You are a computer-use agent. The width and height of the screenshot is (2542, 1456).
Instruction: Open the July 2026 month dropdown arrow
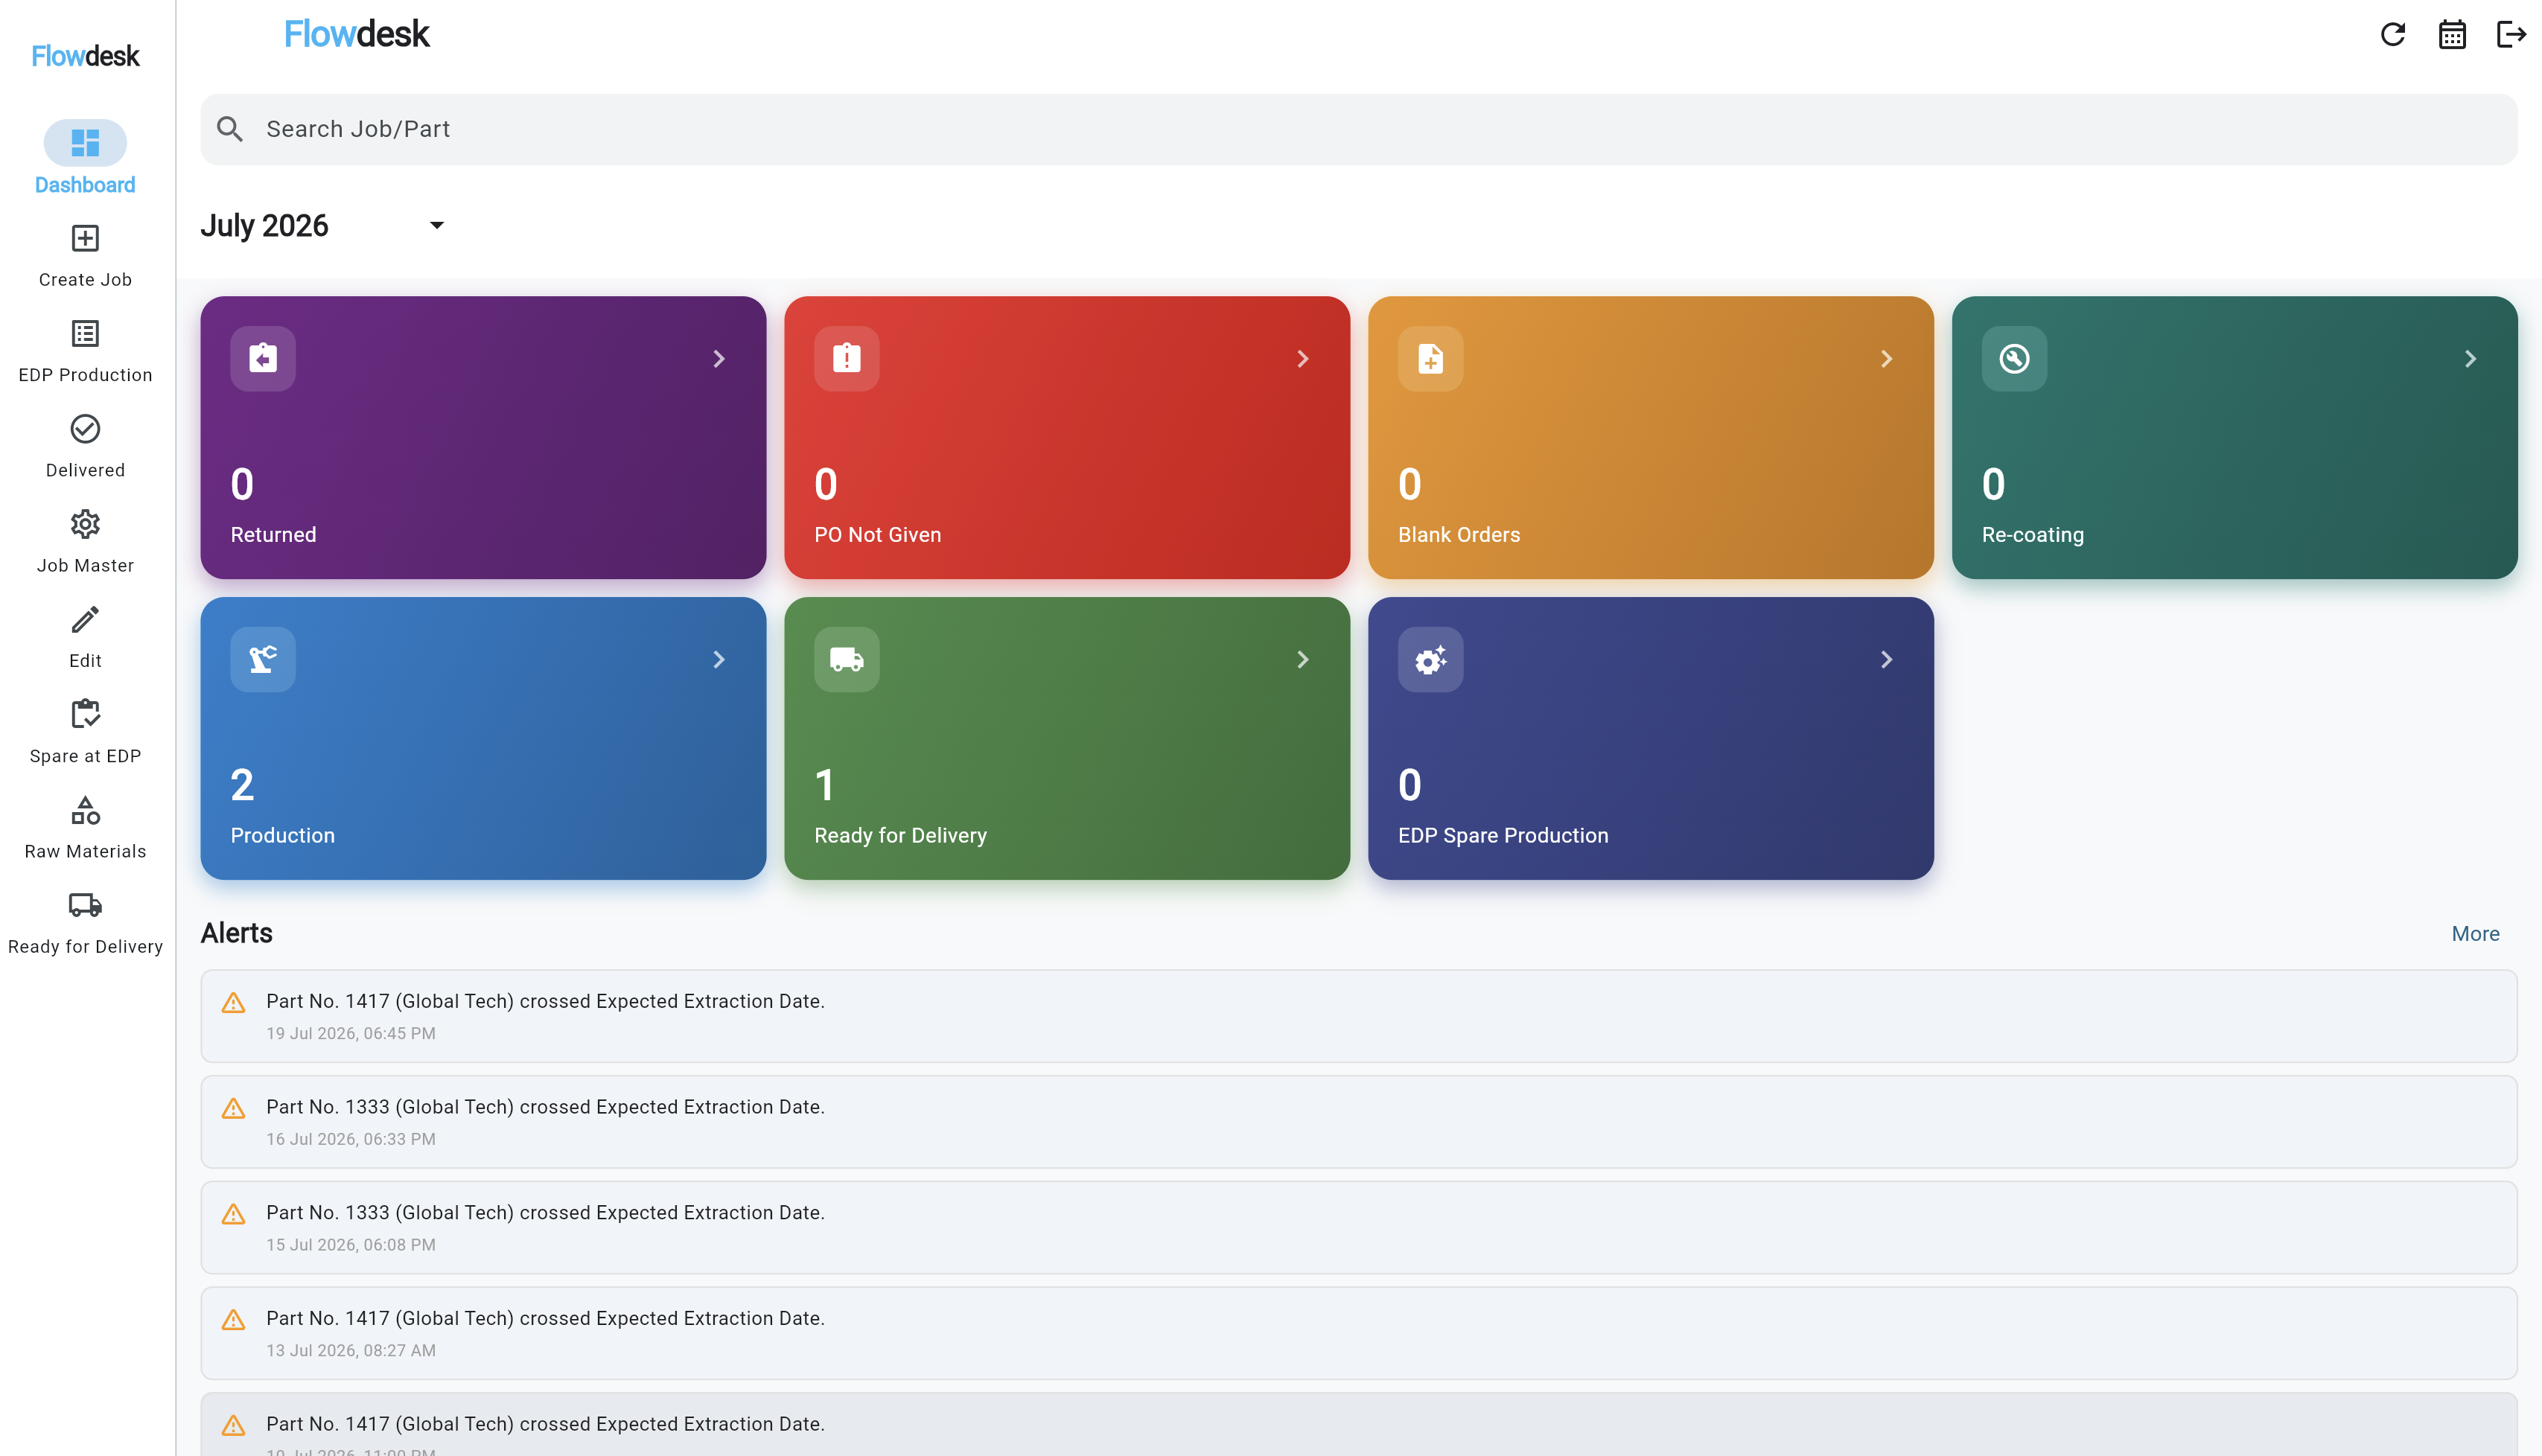(x=436, y=226)
